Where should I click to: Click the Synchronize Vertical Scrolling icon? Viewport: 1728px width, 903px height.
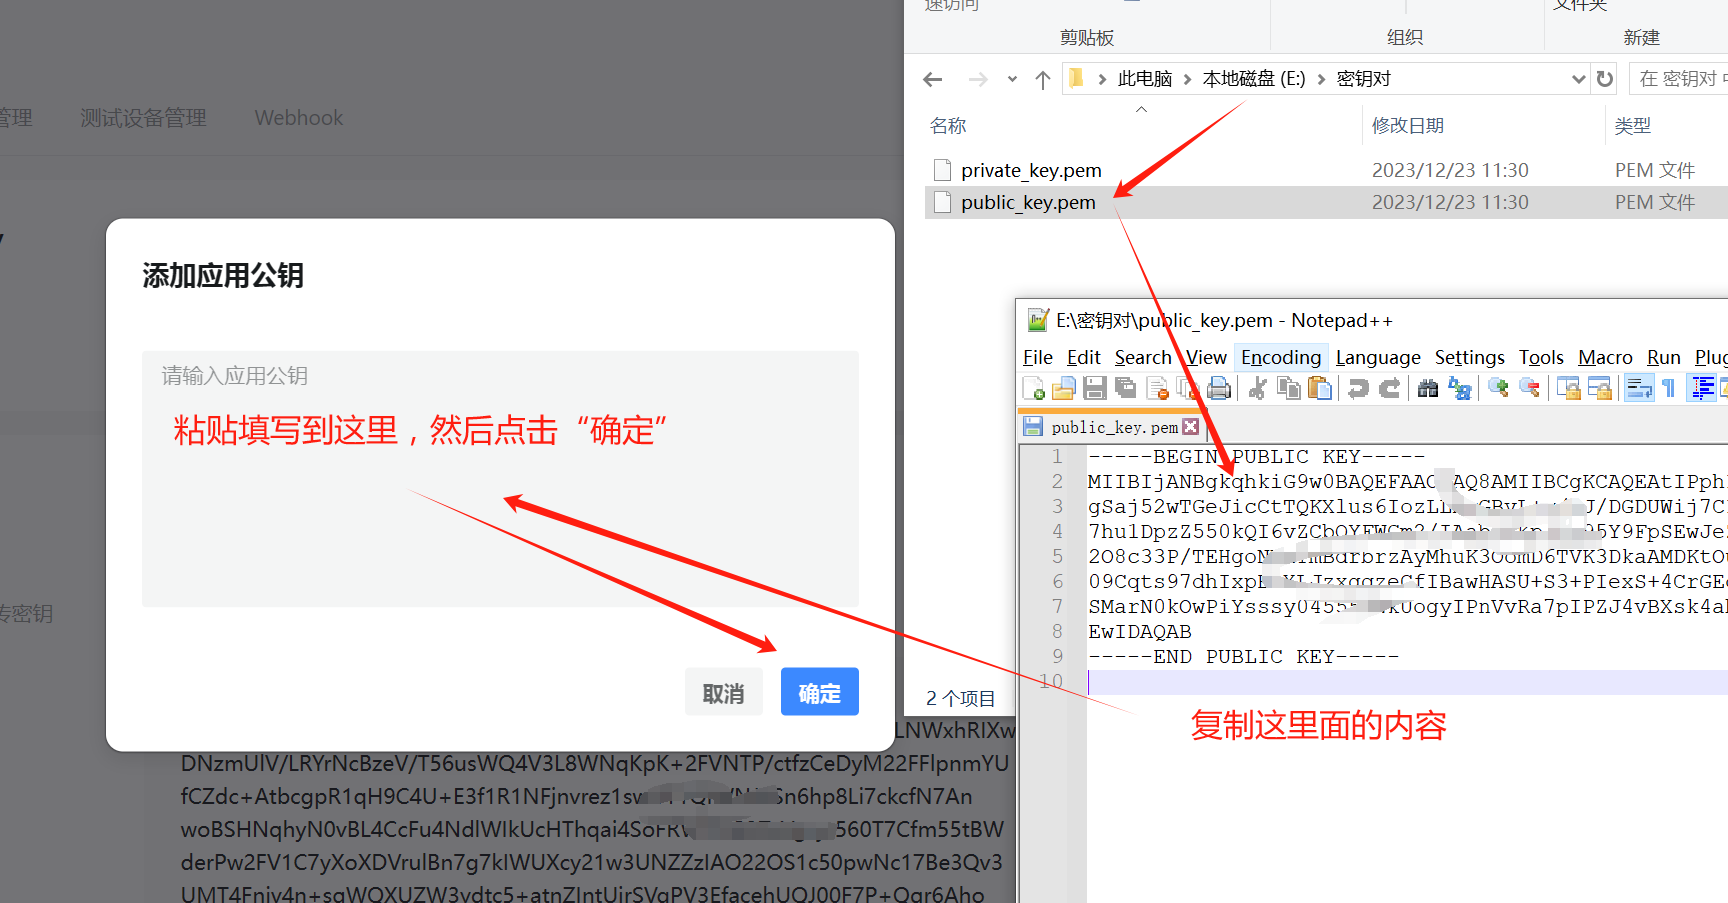click(x=1568, y=388)
